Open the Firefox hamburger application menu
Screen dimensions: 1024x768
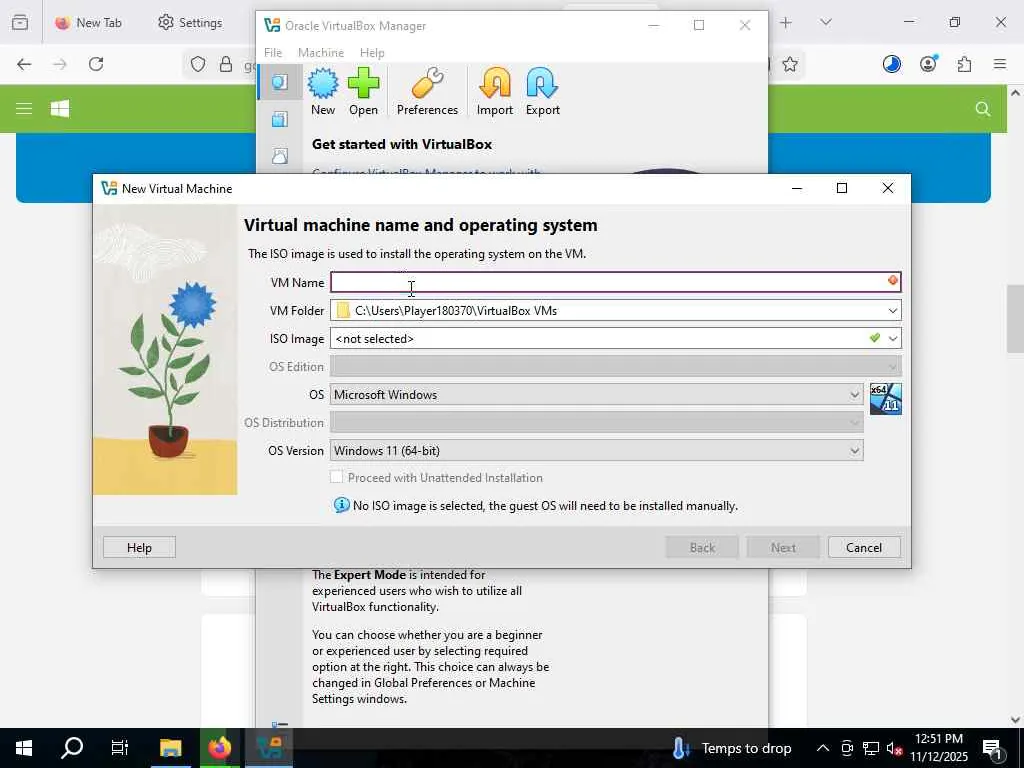point(1000,64)
